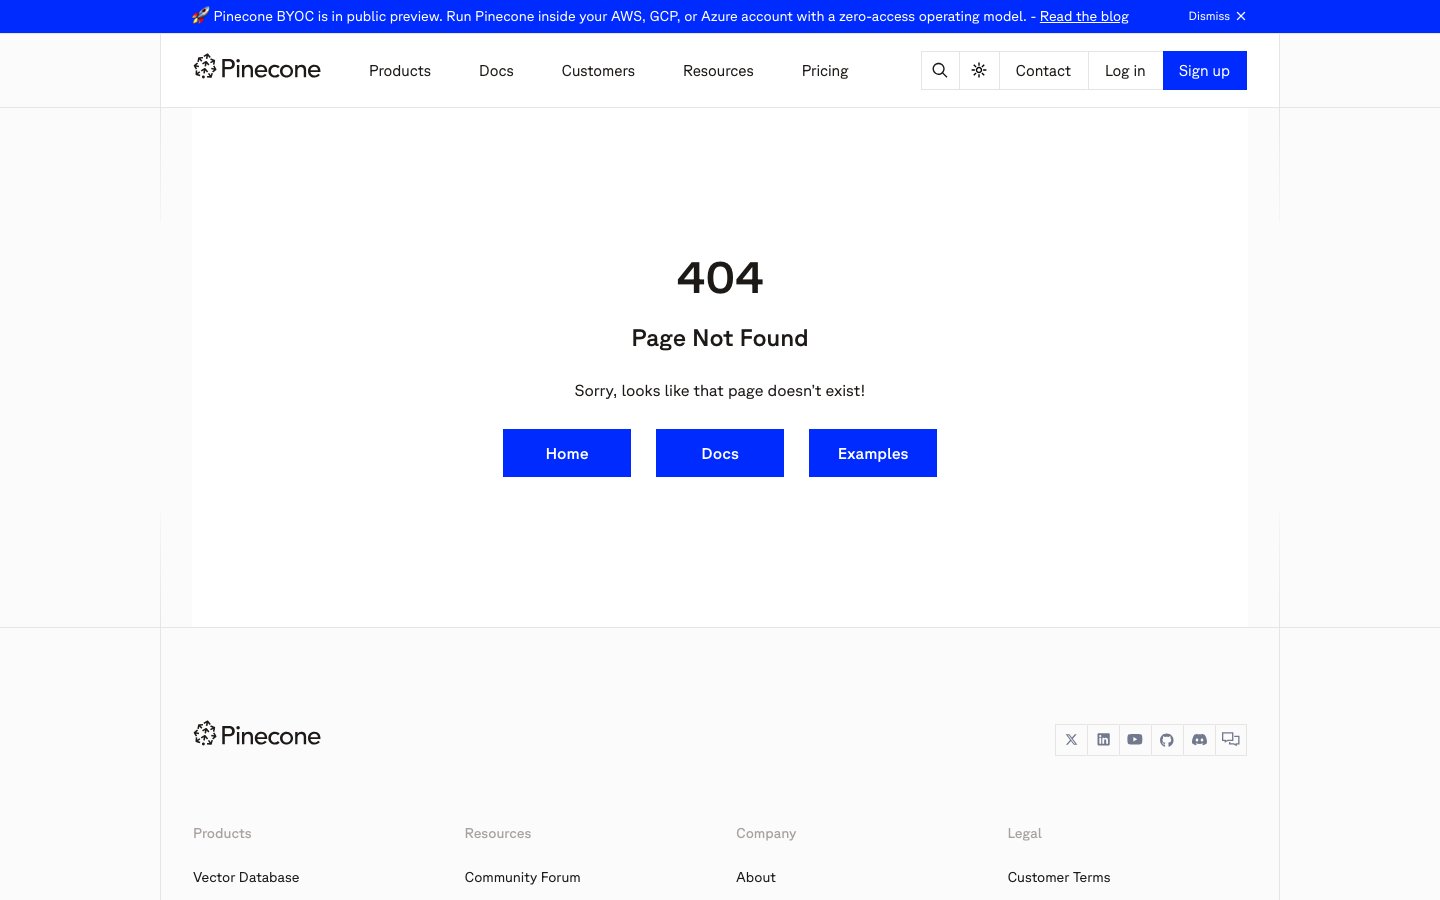This screenshot has height=900, width=1440.
Task: Open Pinecone's YouTube channel icon
Action: tap(1135, 739)
